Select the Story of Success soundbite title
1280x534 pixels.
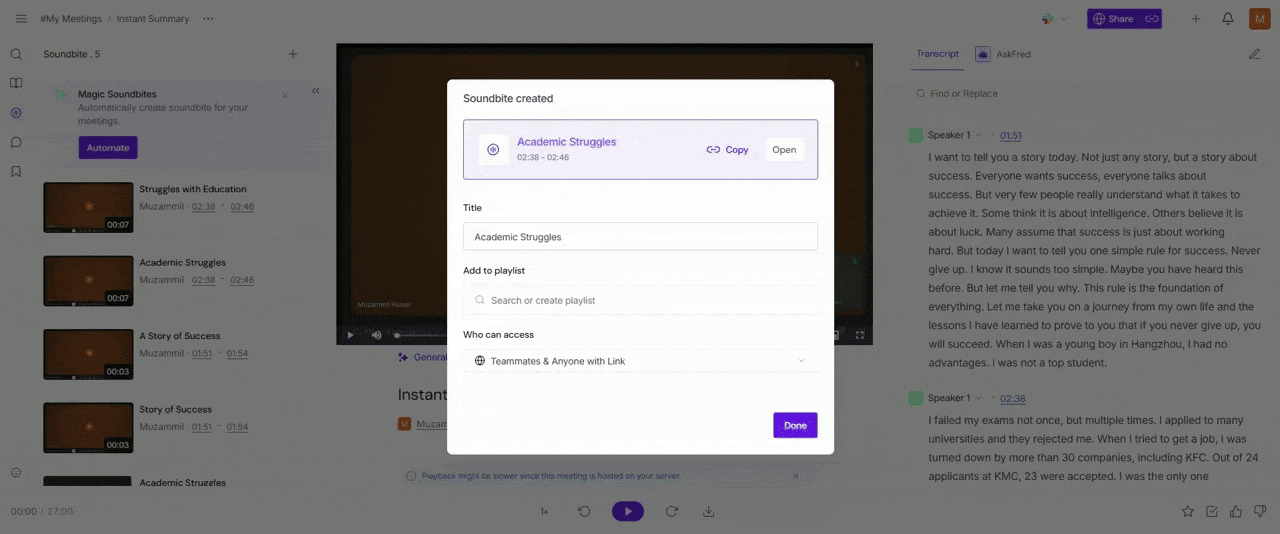pos(175,409)
